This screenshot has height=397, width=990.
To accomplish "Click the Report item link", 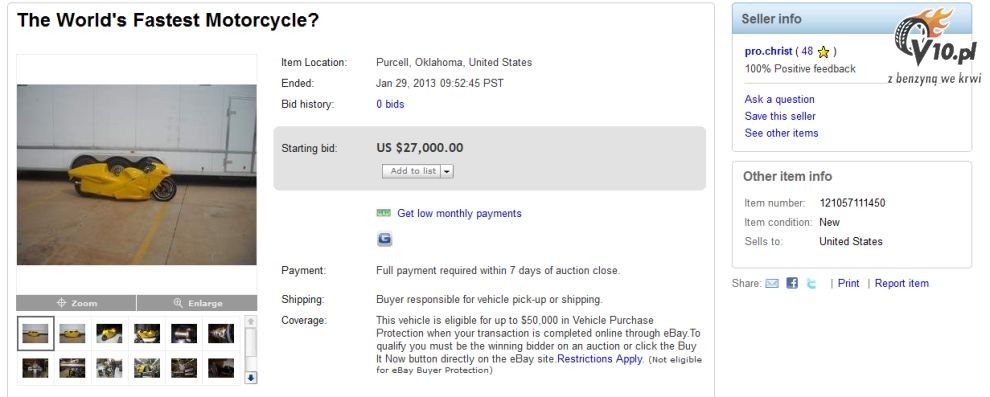I will coord(902,283).
